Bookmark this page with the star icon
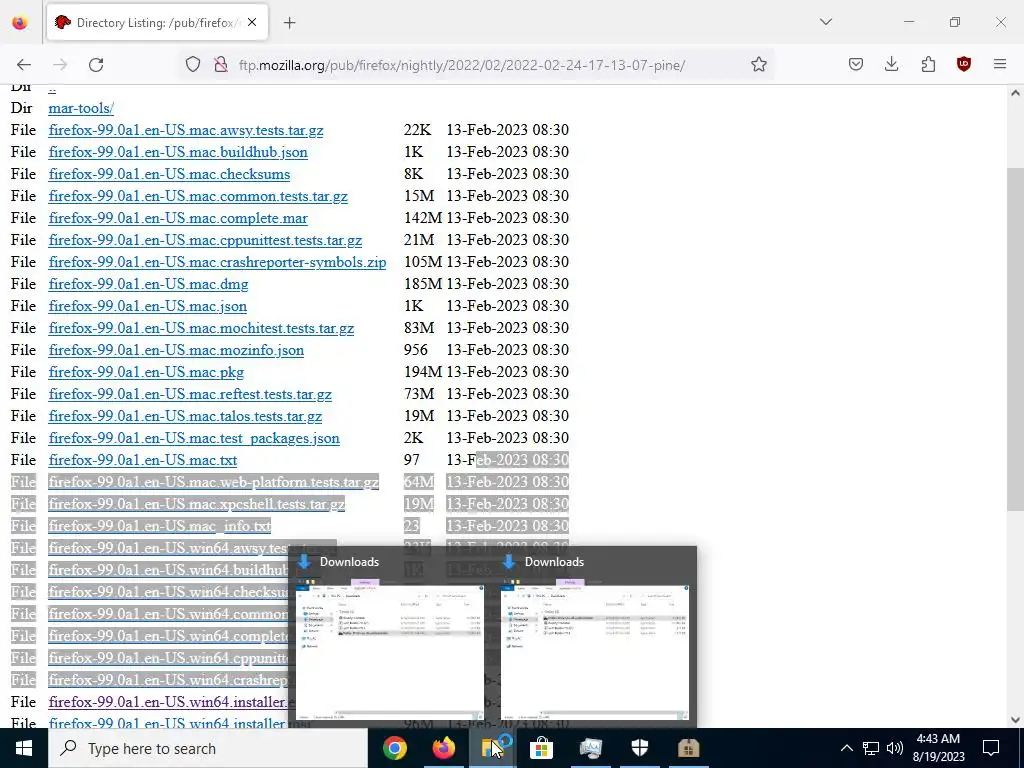 [x=758, y=64]
